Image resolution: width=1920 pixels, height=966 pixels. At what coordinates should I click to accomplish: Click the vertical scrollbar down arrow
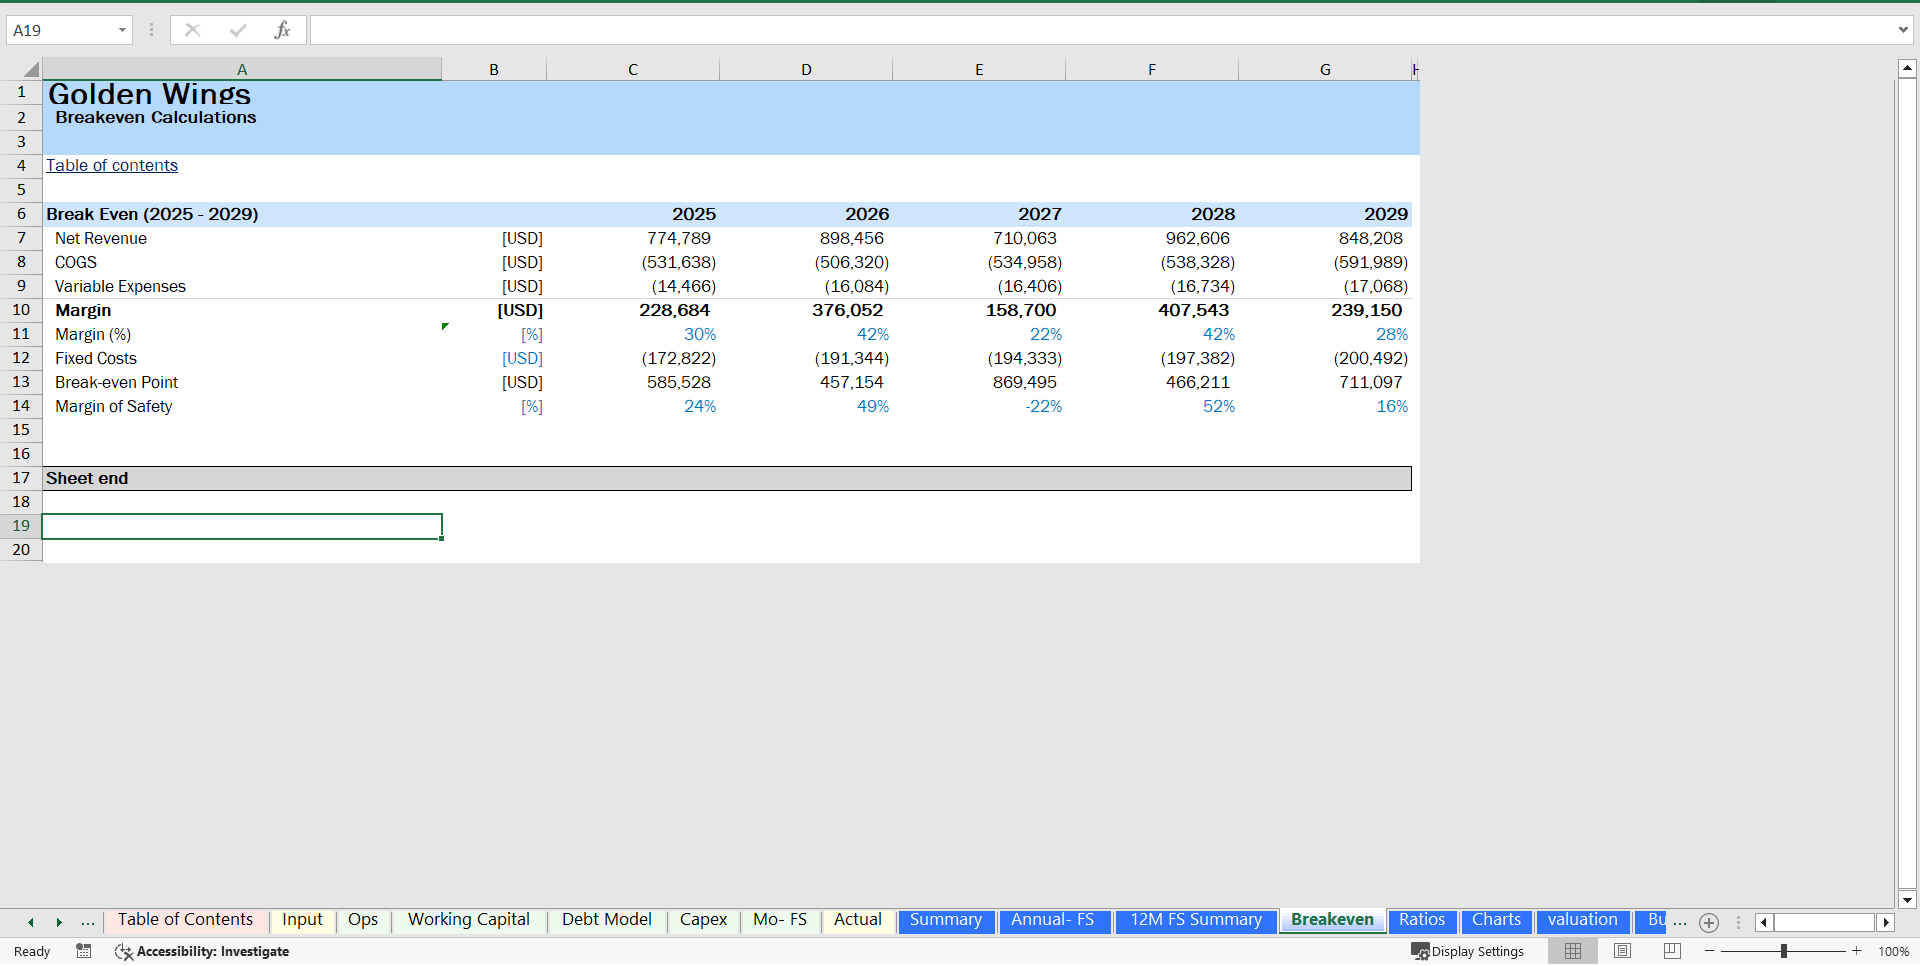(1907, 899)
